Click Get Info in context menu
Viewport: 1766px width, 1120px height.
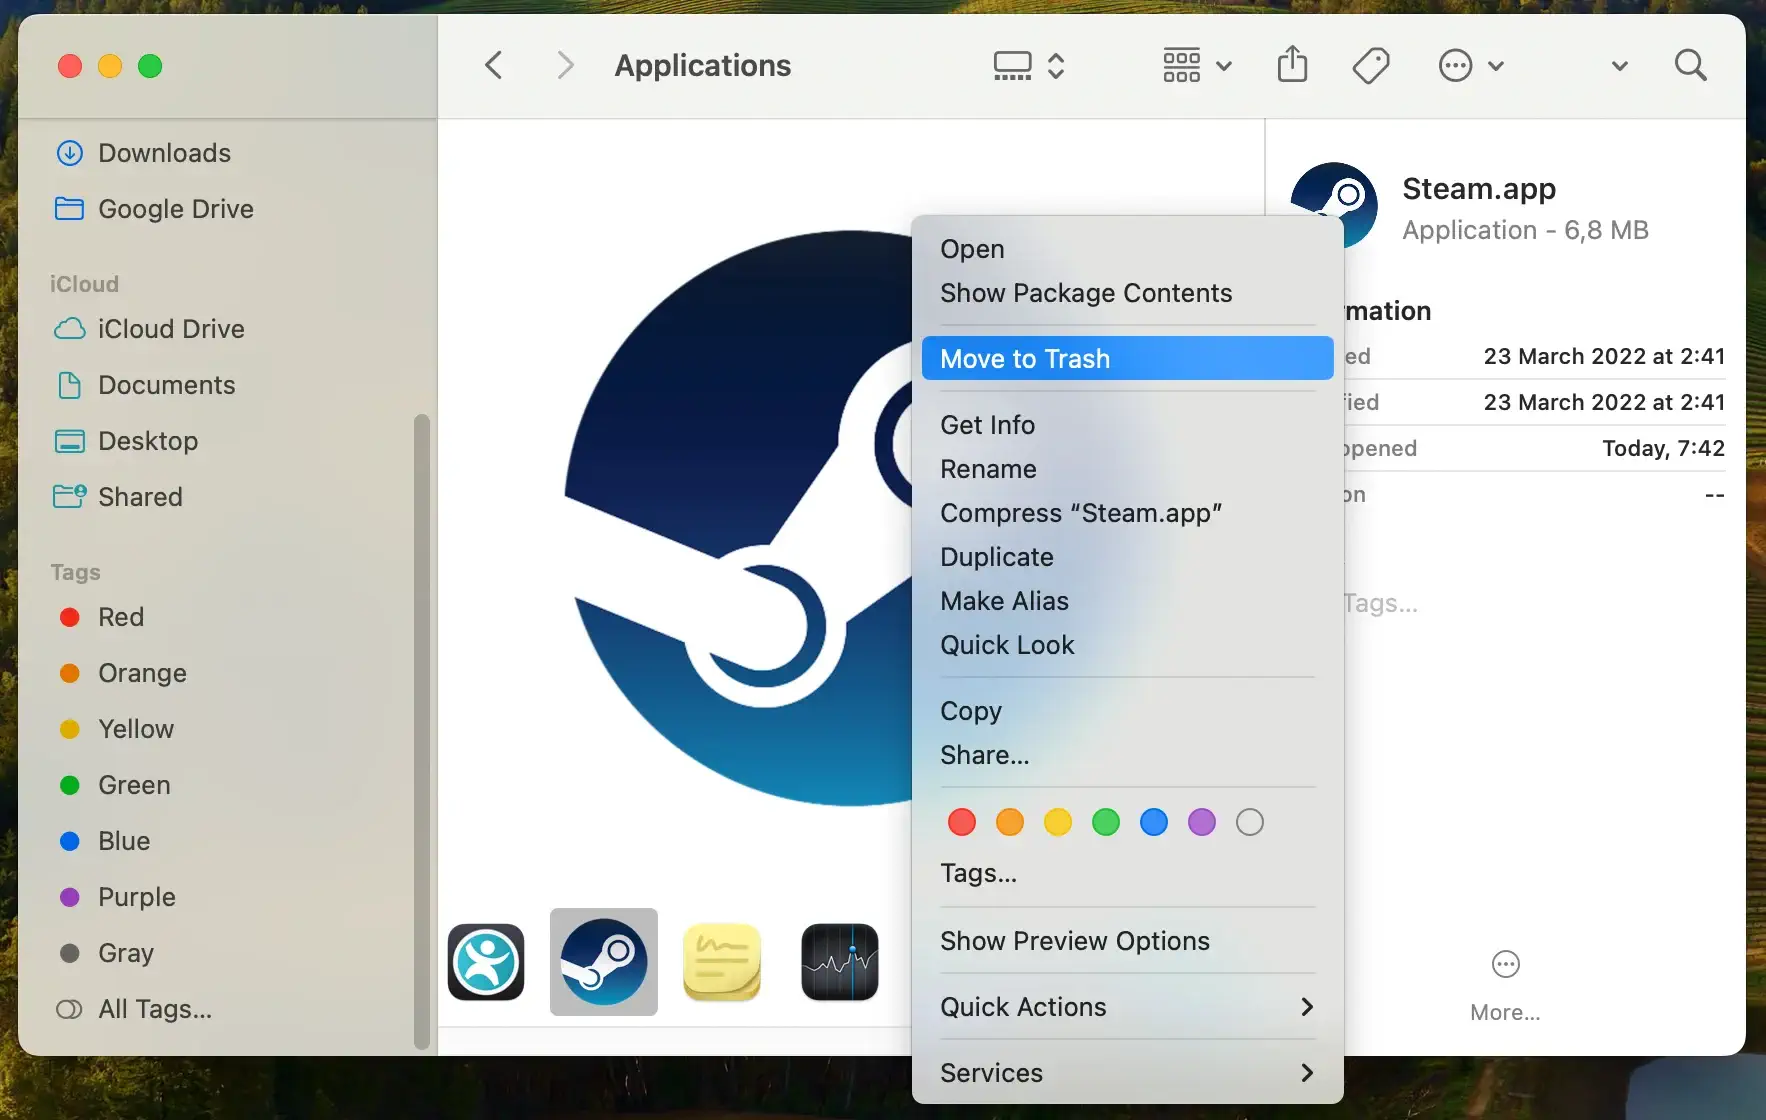tap(987, 425)
